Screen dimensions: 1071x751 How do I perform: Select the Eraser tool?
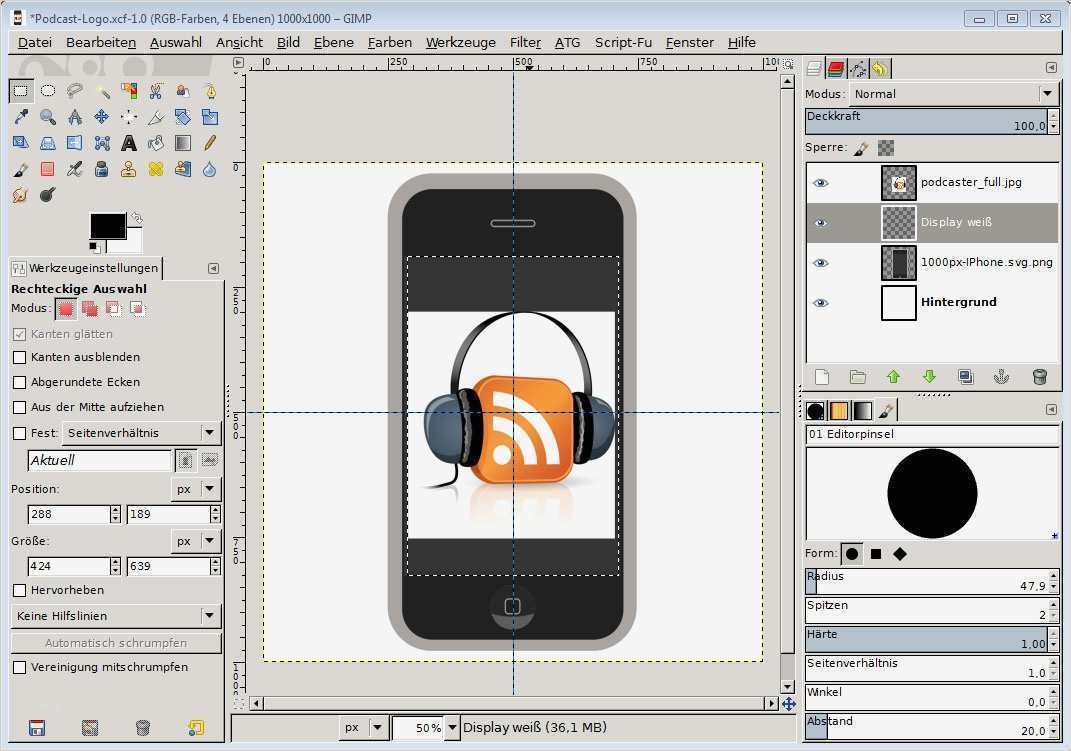coord(47,169)
